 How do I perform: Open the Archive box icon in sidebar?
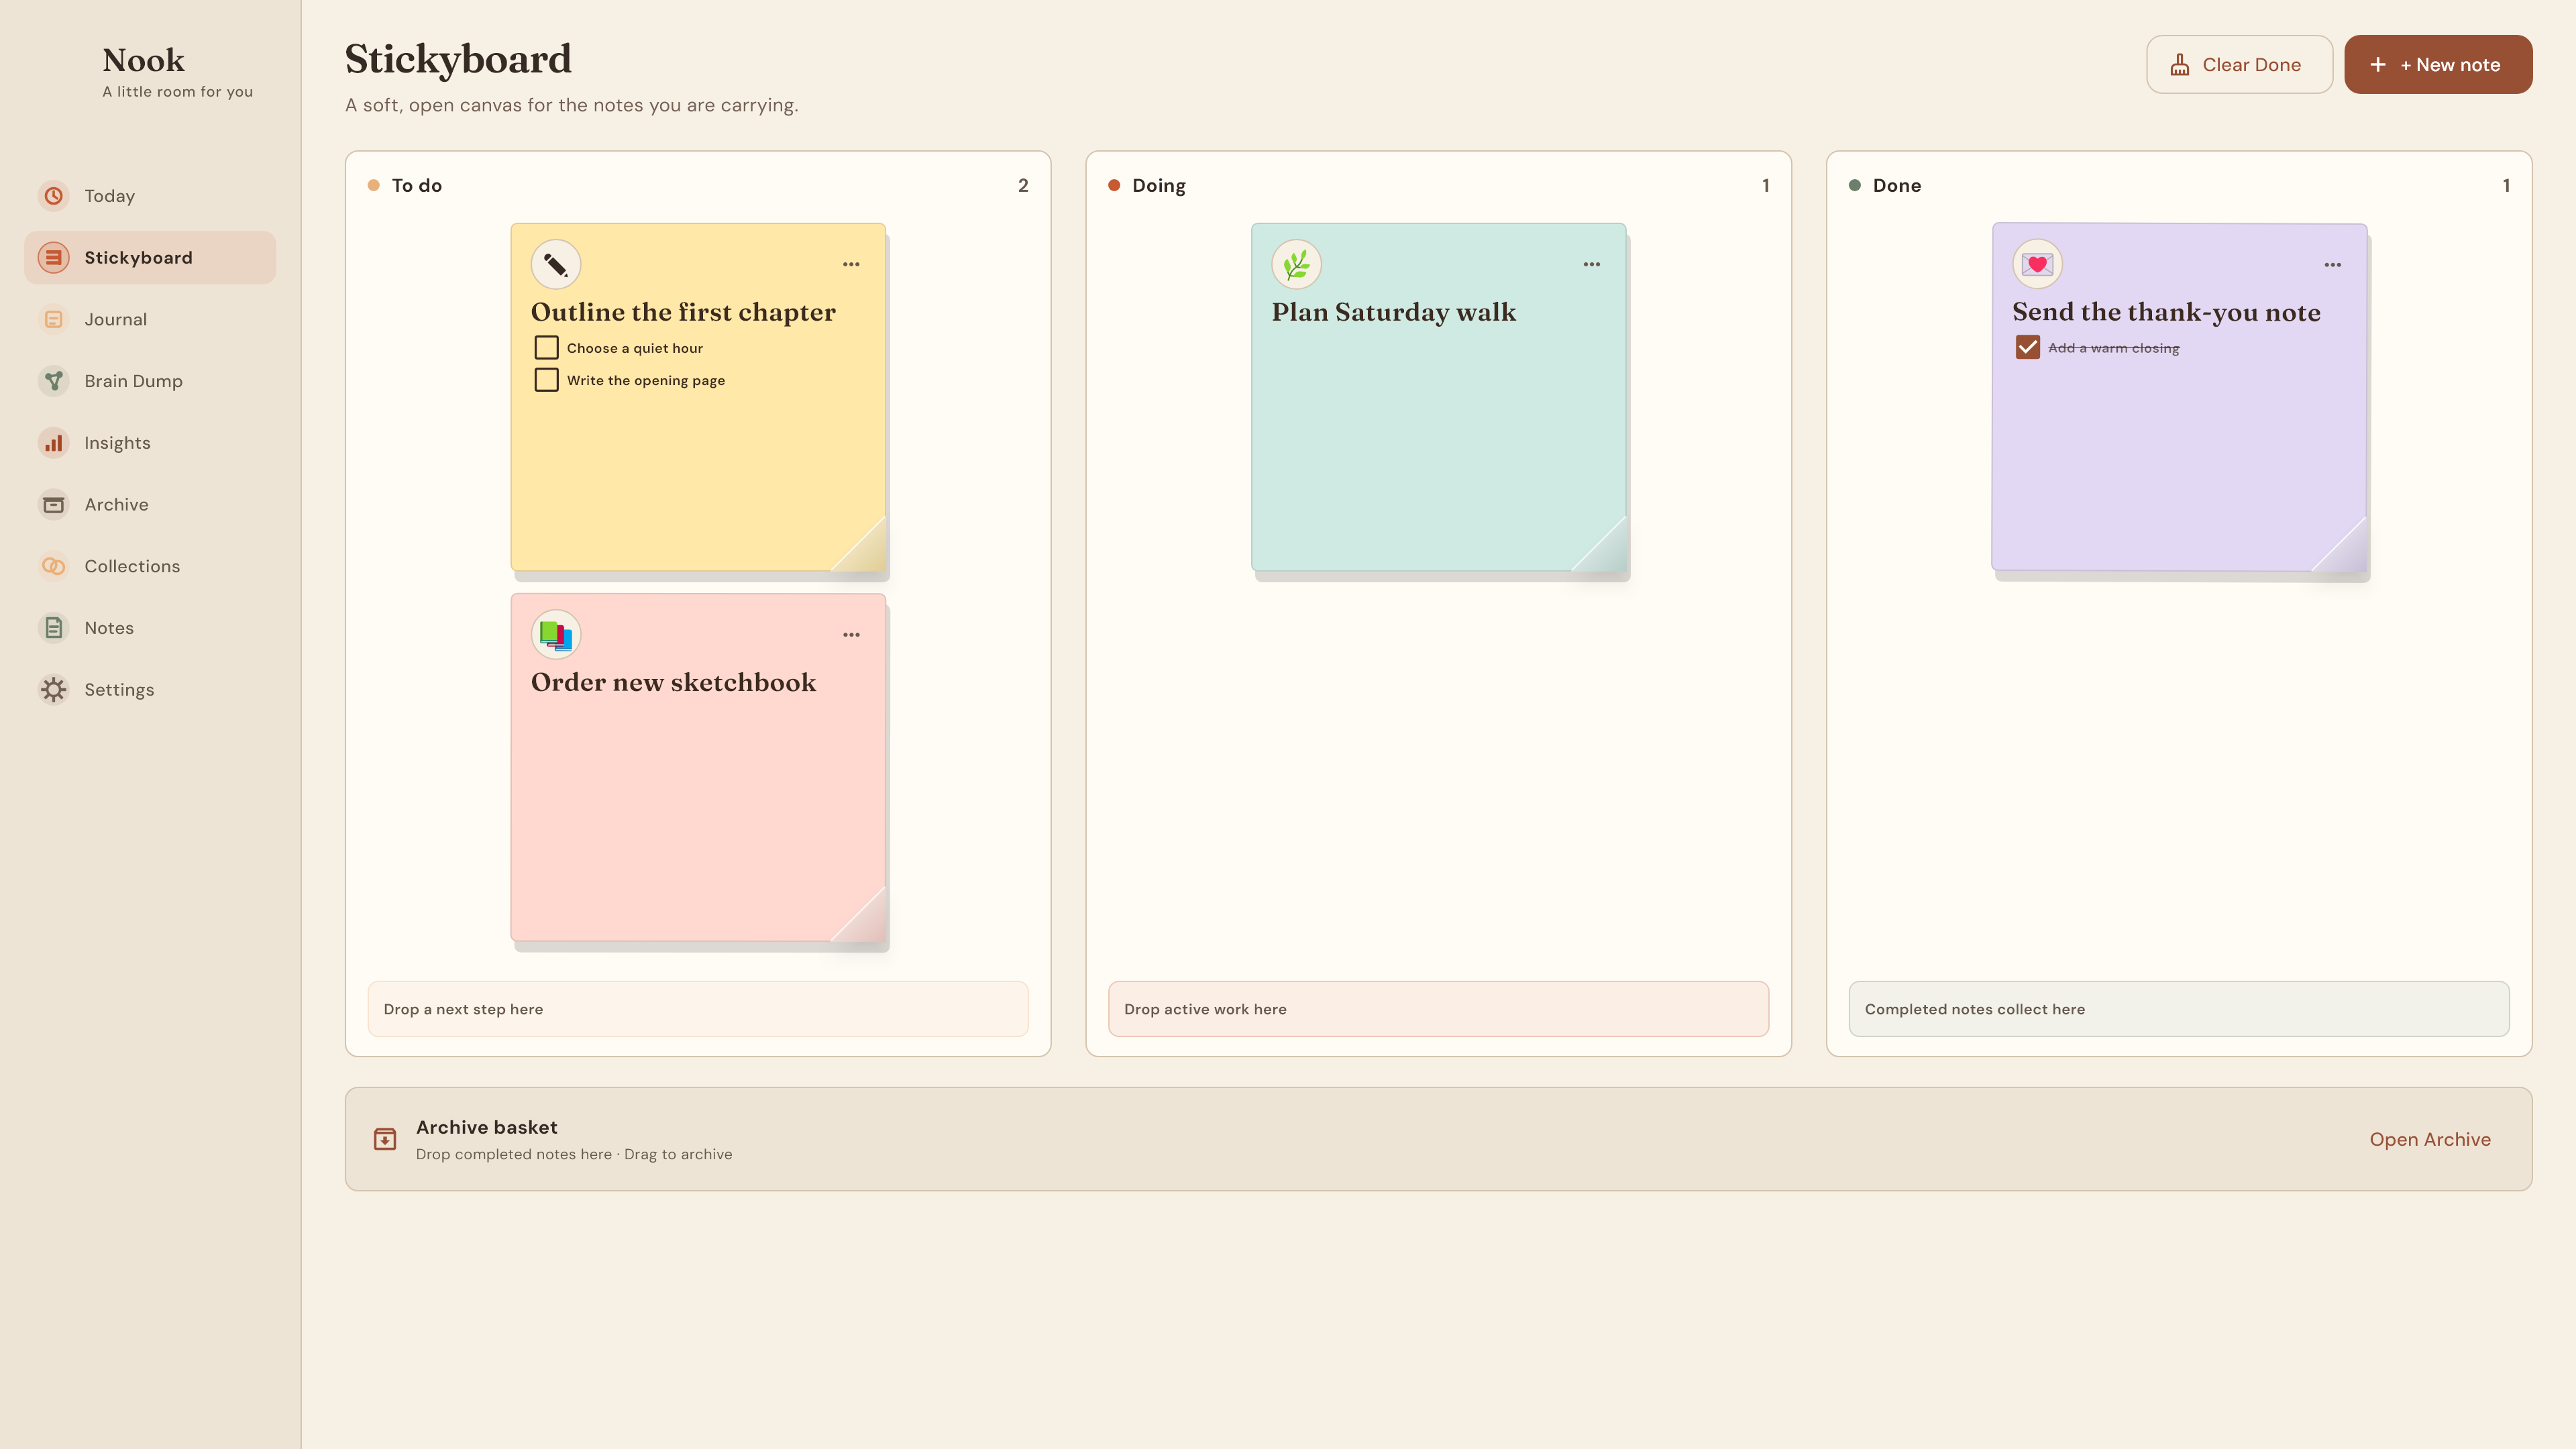pyautogui.click(x=54, y=505)
